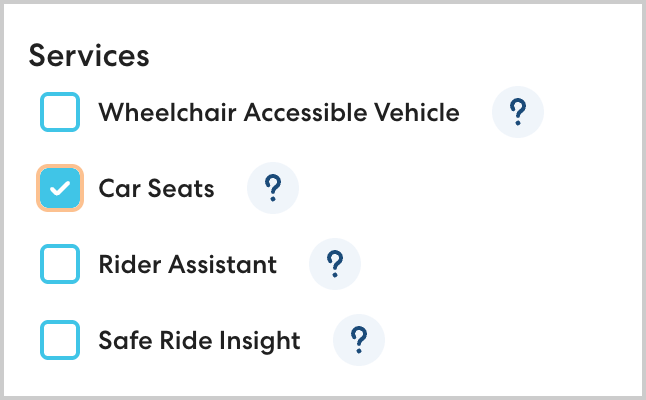Get info on the Car Seats service
This screenshot has height=400, width=646.
[x=272, y=188]
